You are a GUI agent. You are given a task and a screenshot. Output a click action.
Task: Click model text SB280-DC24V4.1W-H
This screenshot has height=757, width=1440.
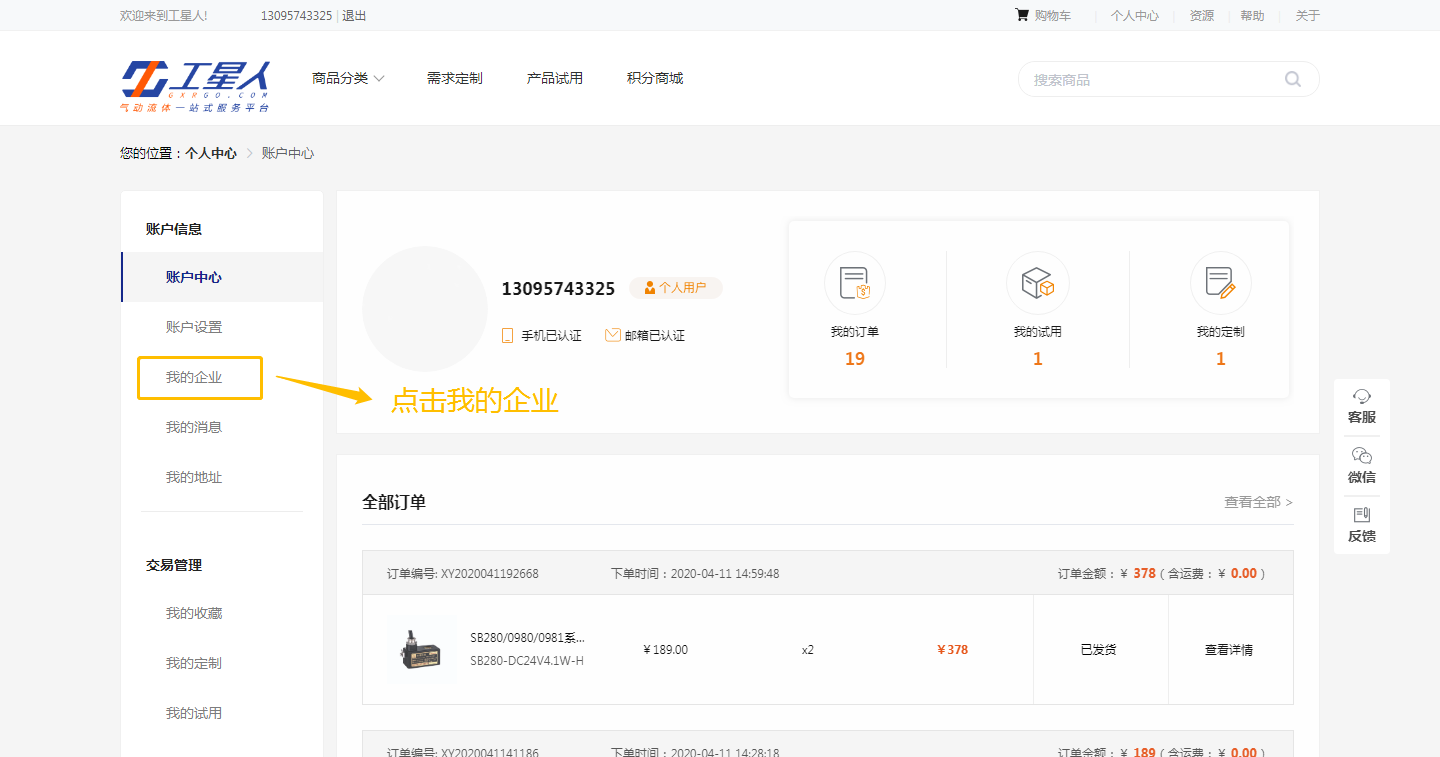pos(527,661)
